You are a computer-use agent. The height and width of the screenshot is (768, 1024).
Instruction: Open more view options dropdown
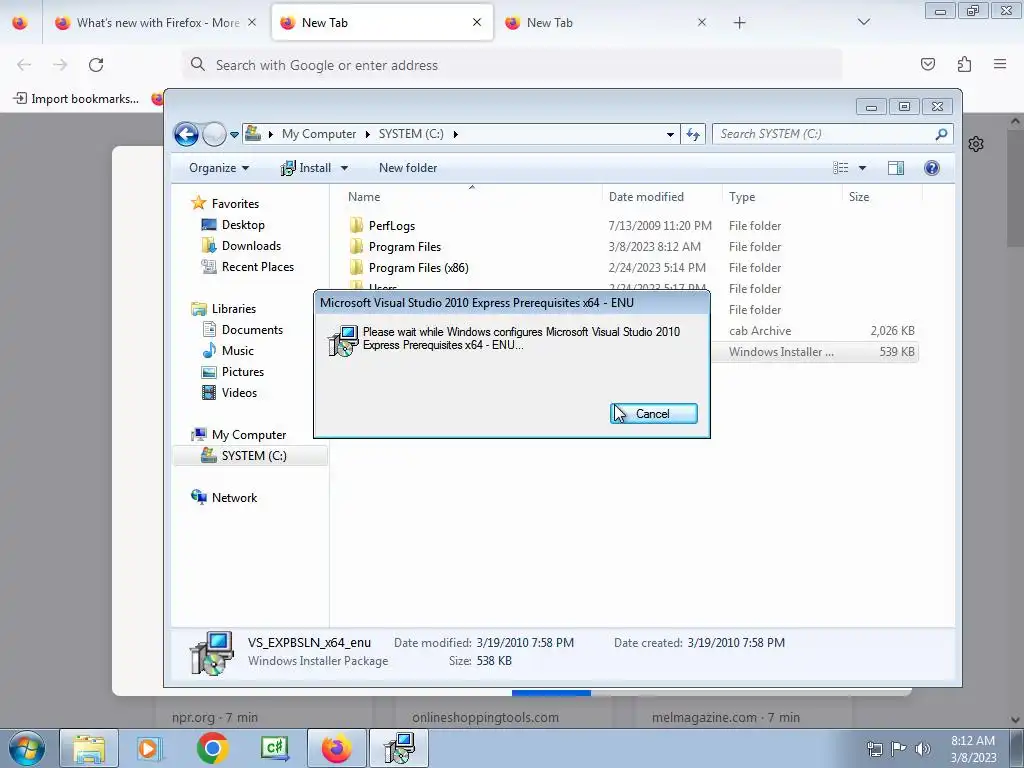862,168
